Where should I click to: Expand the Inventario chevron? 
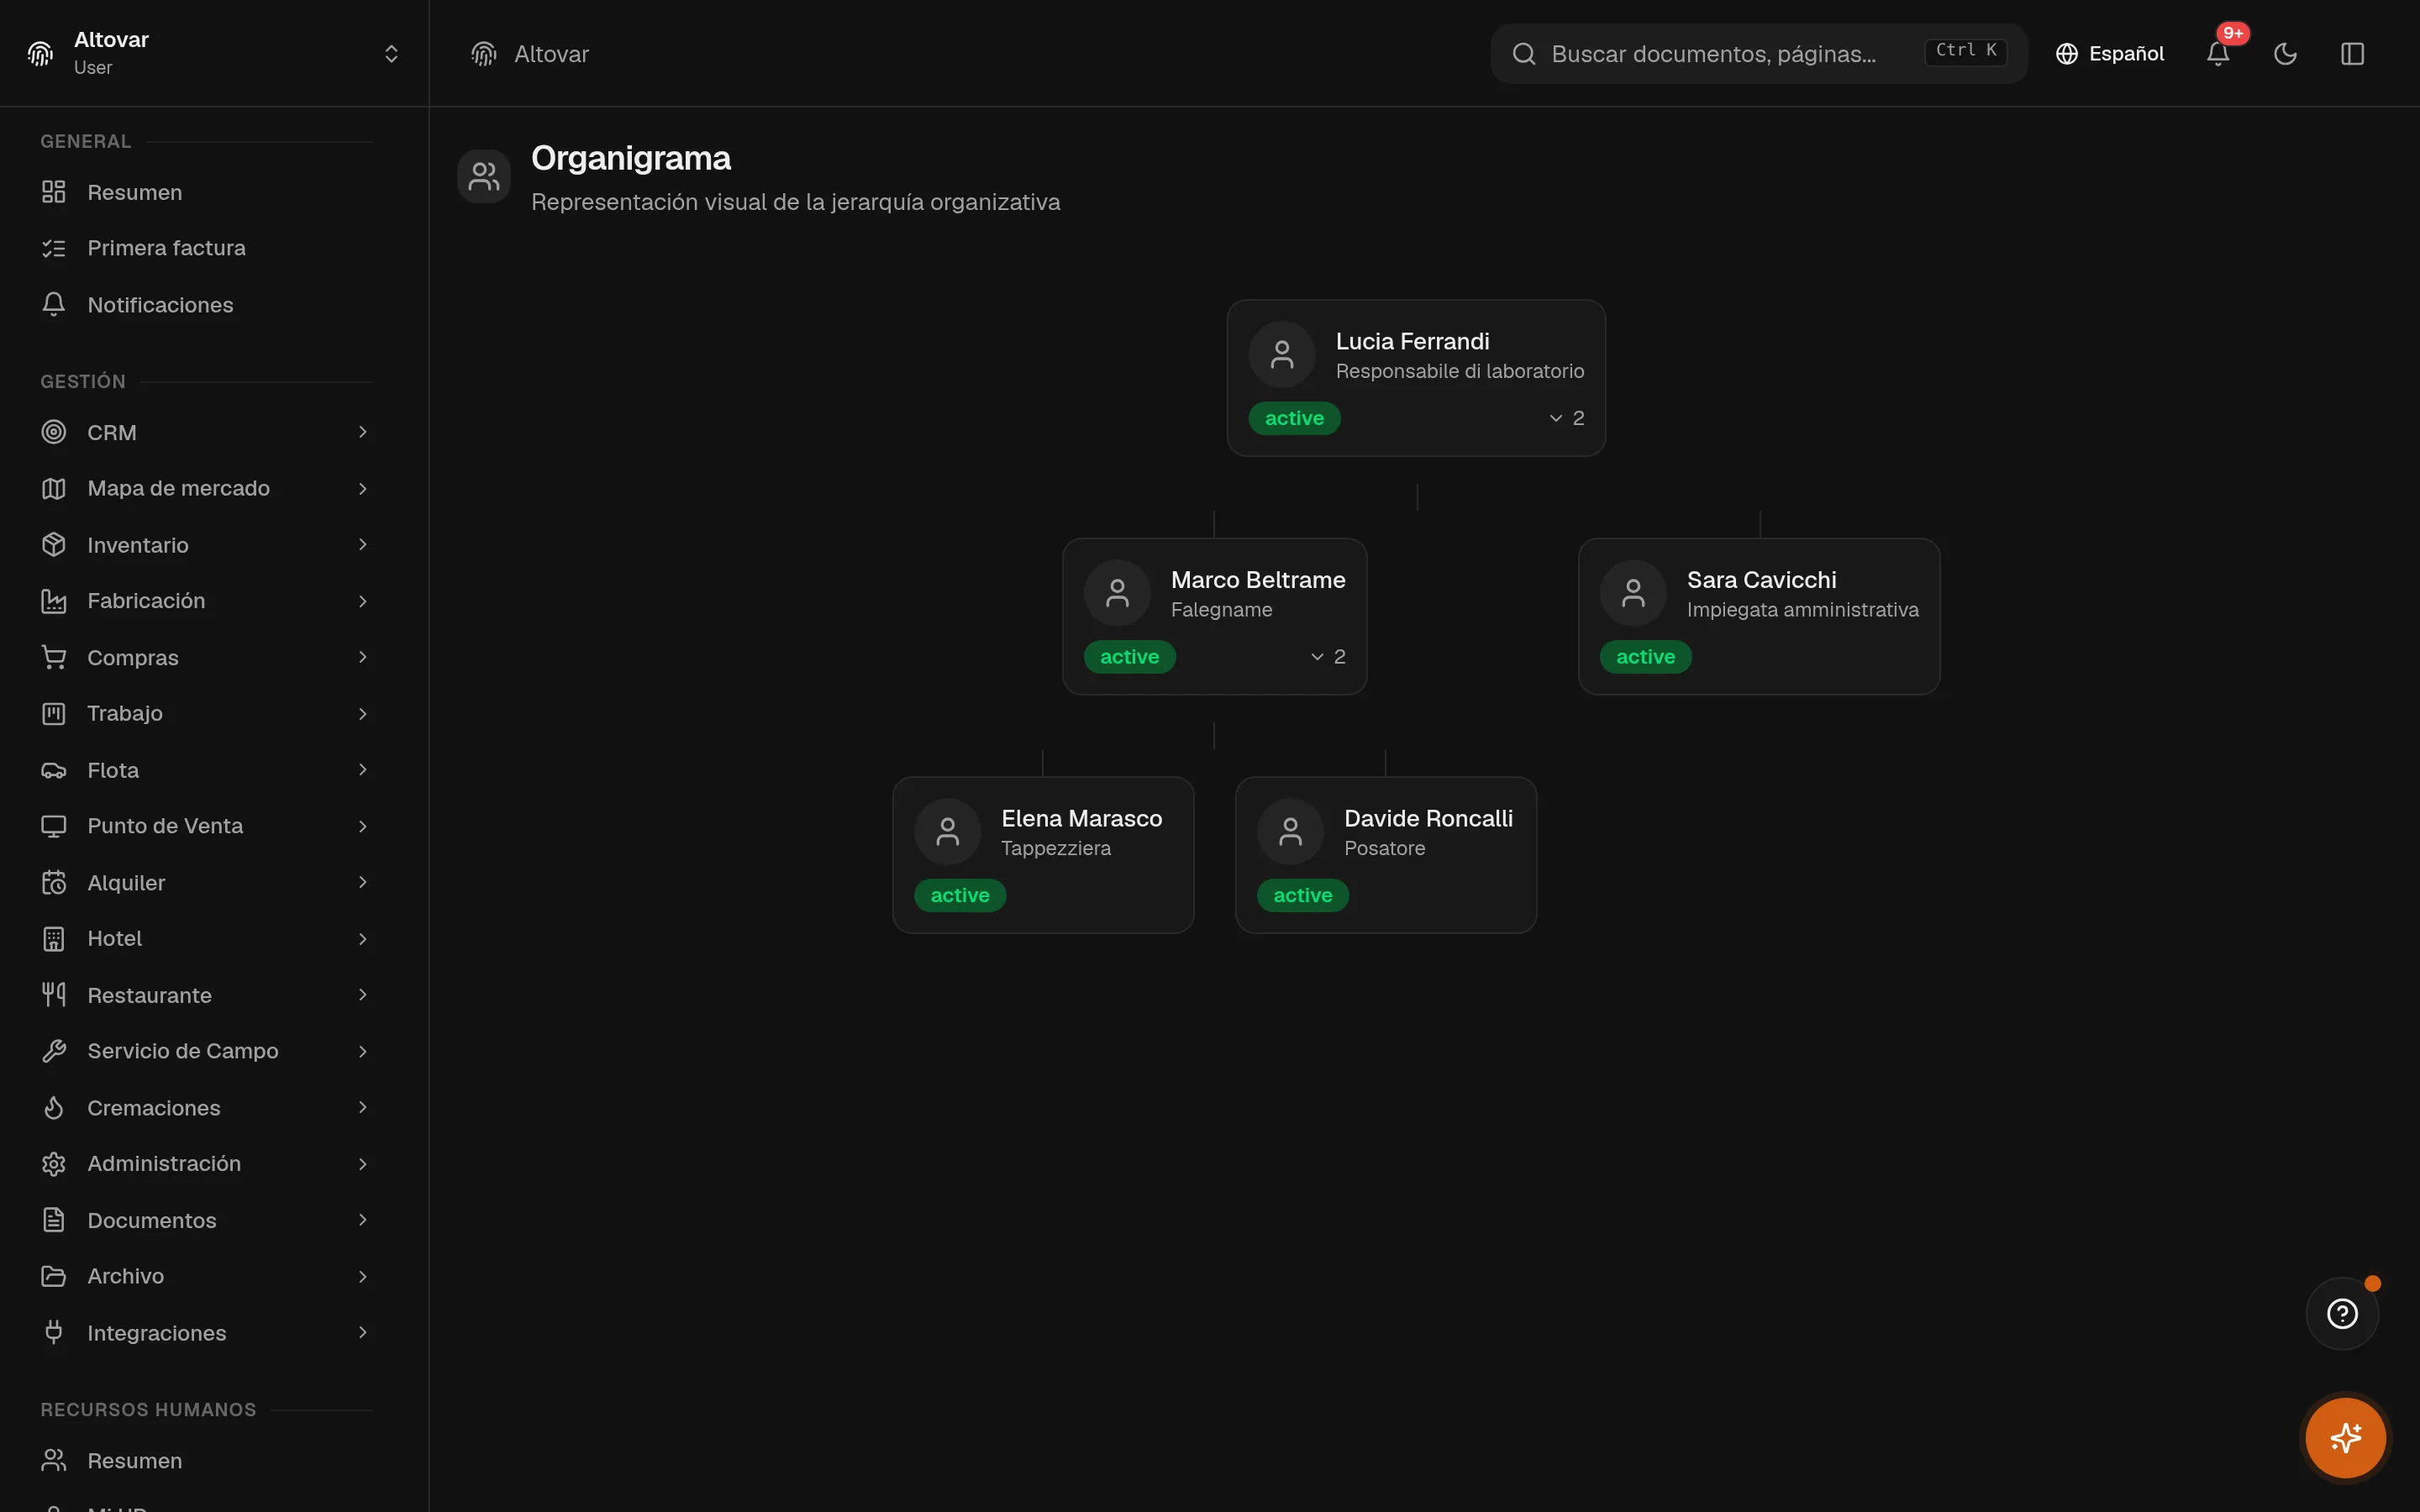tap(363, 545)
